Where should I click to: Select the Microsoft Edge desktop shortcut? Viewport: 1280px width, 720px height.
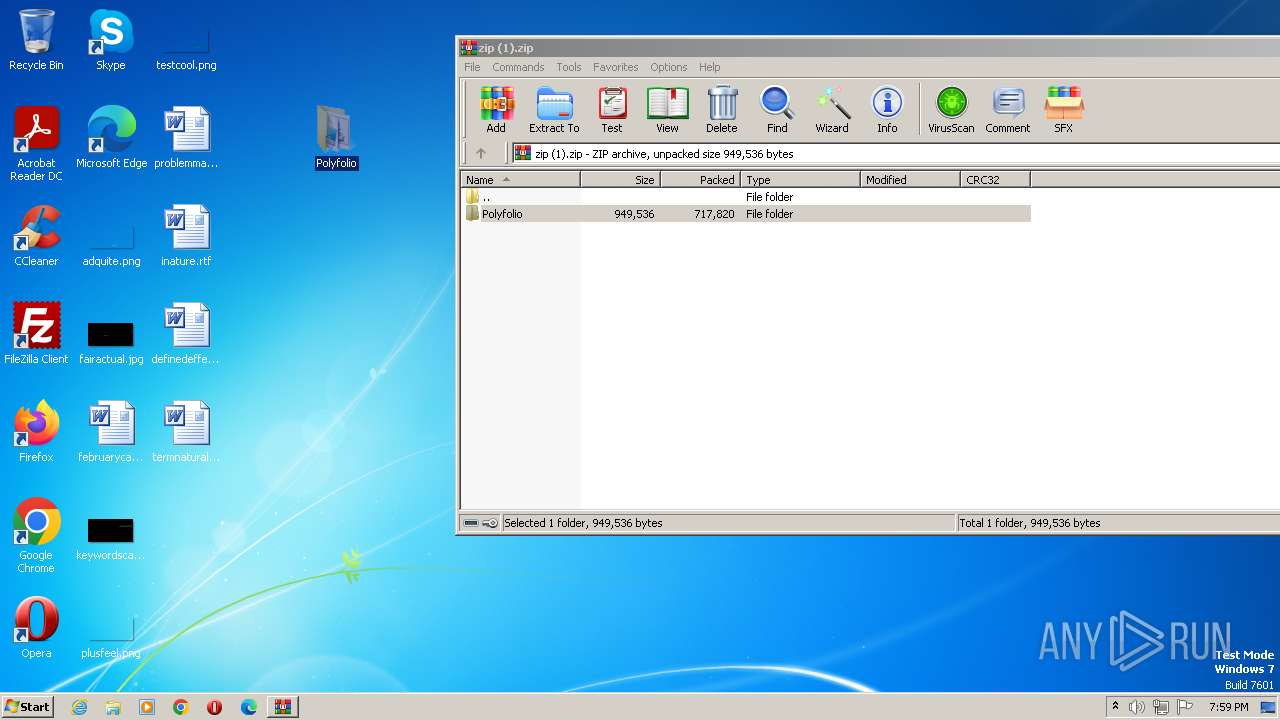click(111, 138)
